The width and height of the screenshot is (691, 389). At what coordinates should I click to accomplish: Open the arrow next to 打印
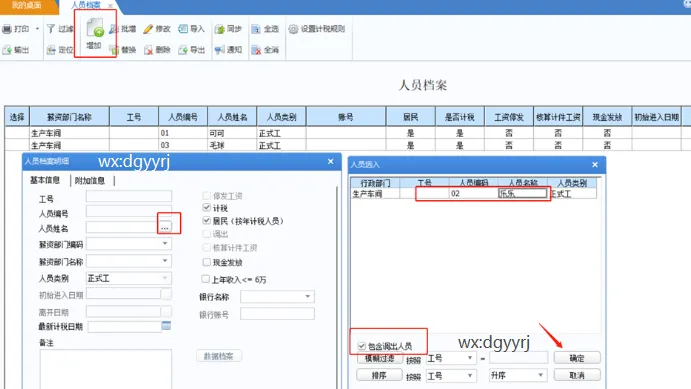(37, 29)
